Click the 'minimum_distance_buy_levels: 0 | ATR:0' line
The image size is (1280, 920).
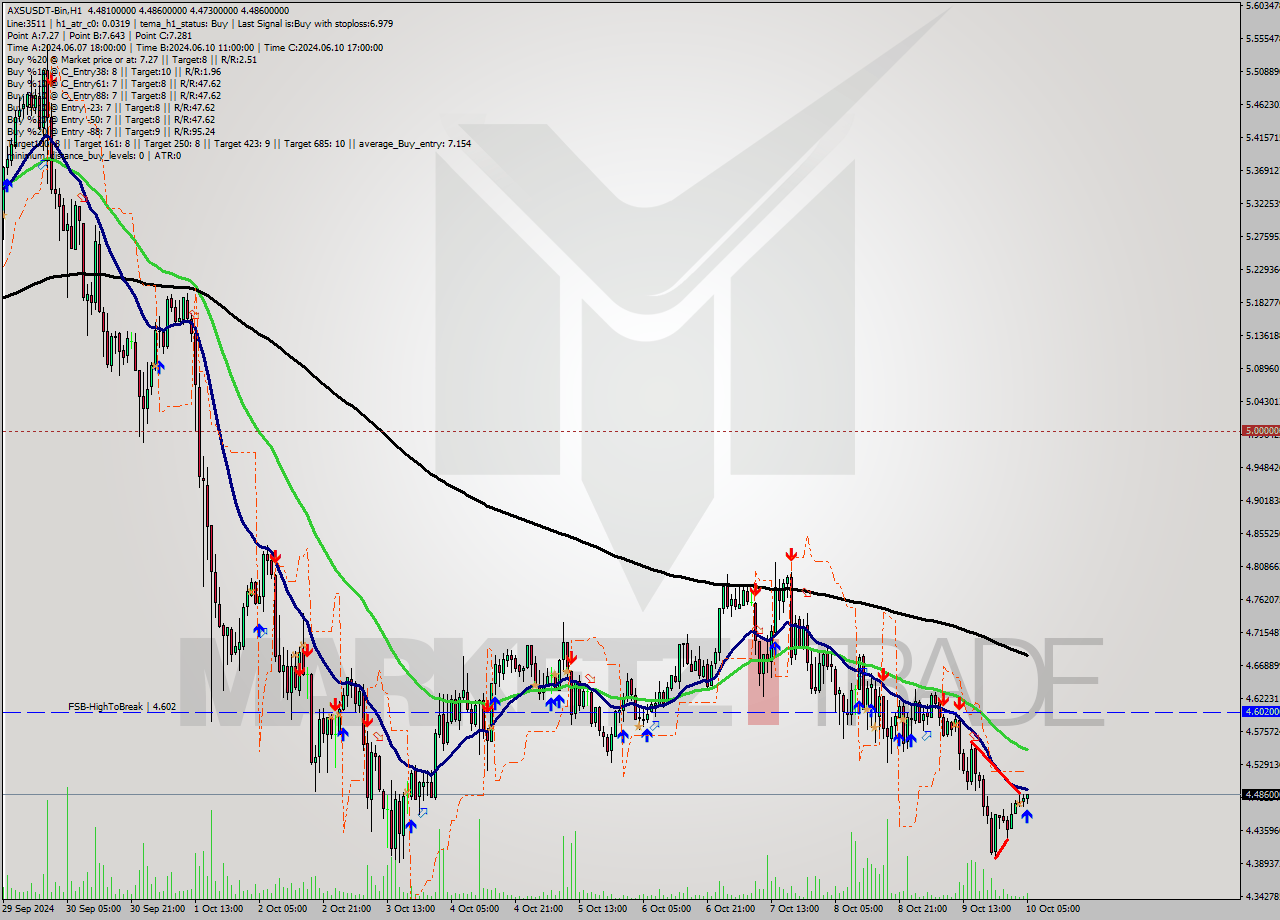[94, 155]
